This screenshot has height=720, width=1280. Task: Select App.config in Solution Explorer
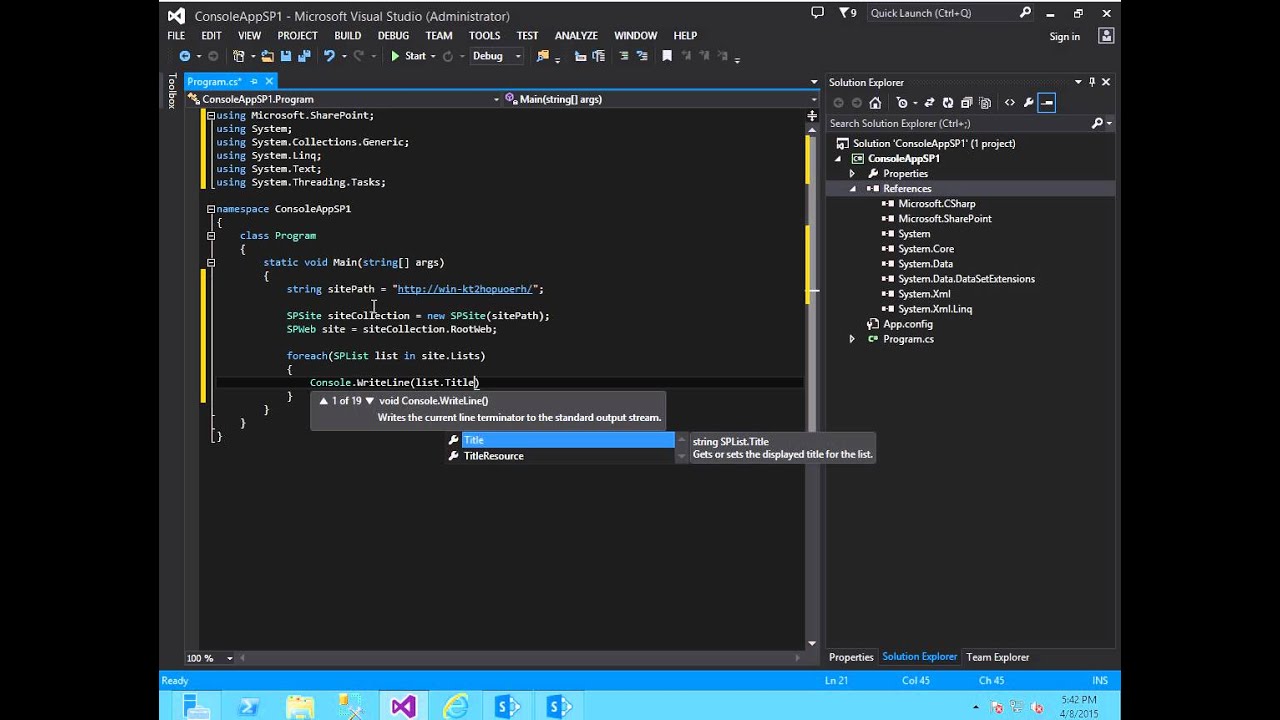pyautogui.click(x=907, y=324)
